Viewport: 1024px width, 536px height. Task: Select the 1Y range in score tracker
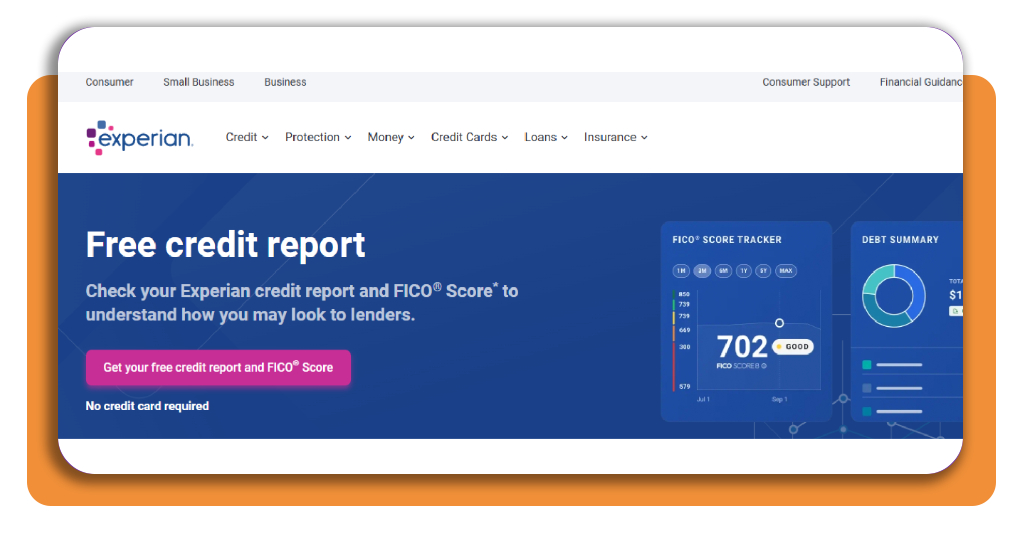pos(743,271)
